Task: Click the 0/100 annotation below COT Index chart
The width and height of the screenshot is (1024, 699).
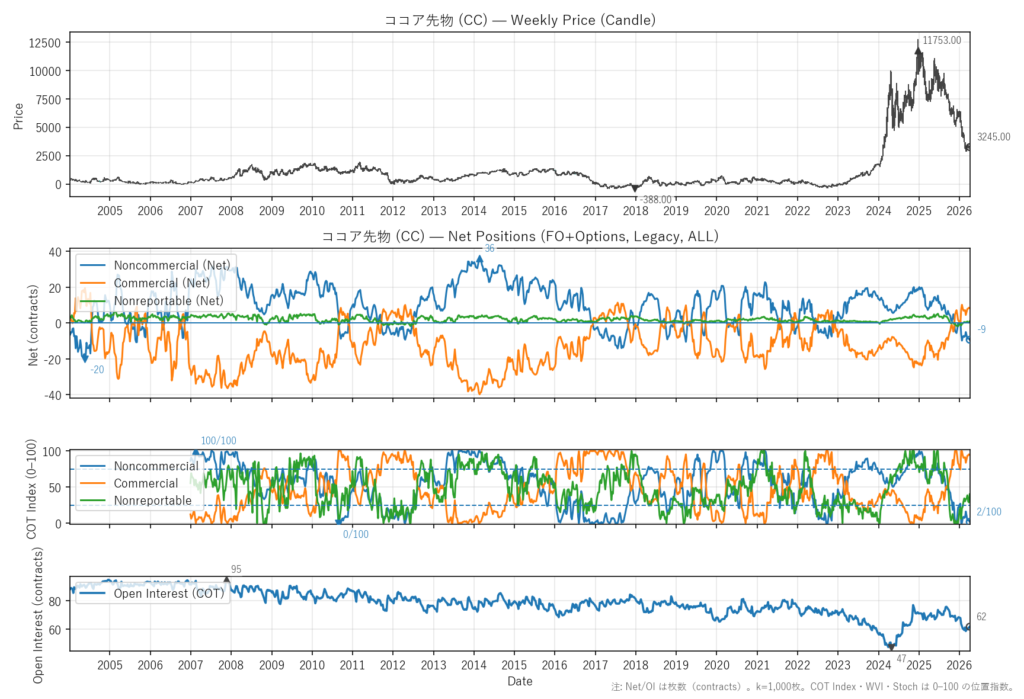Action: click(x=355, y=534)
